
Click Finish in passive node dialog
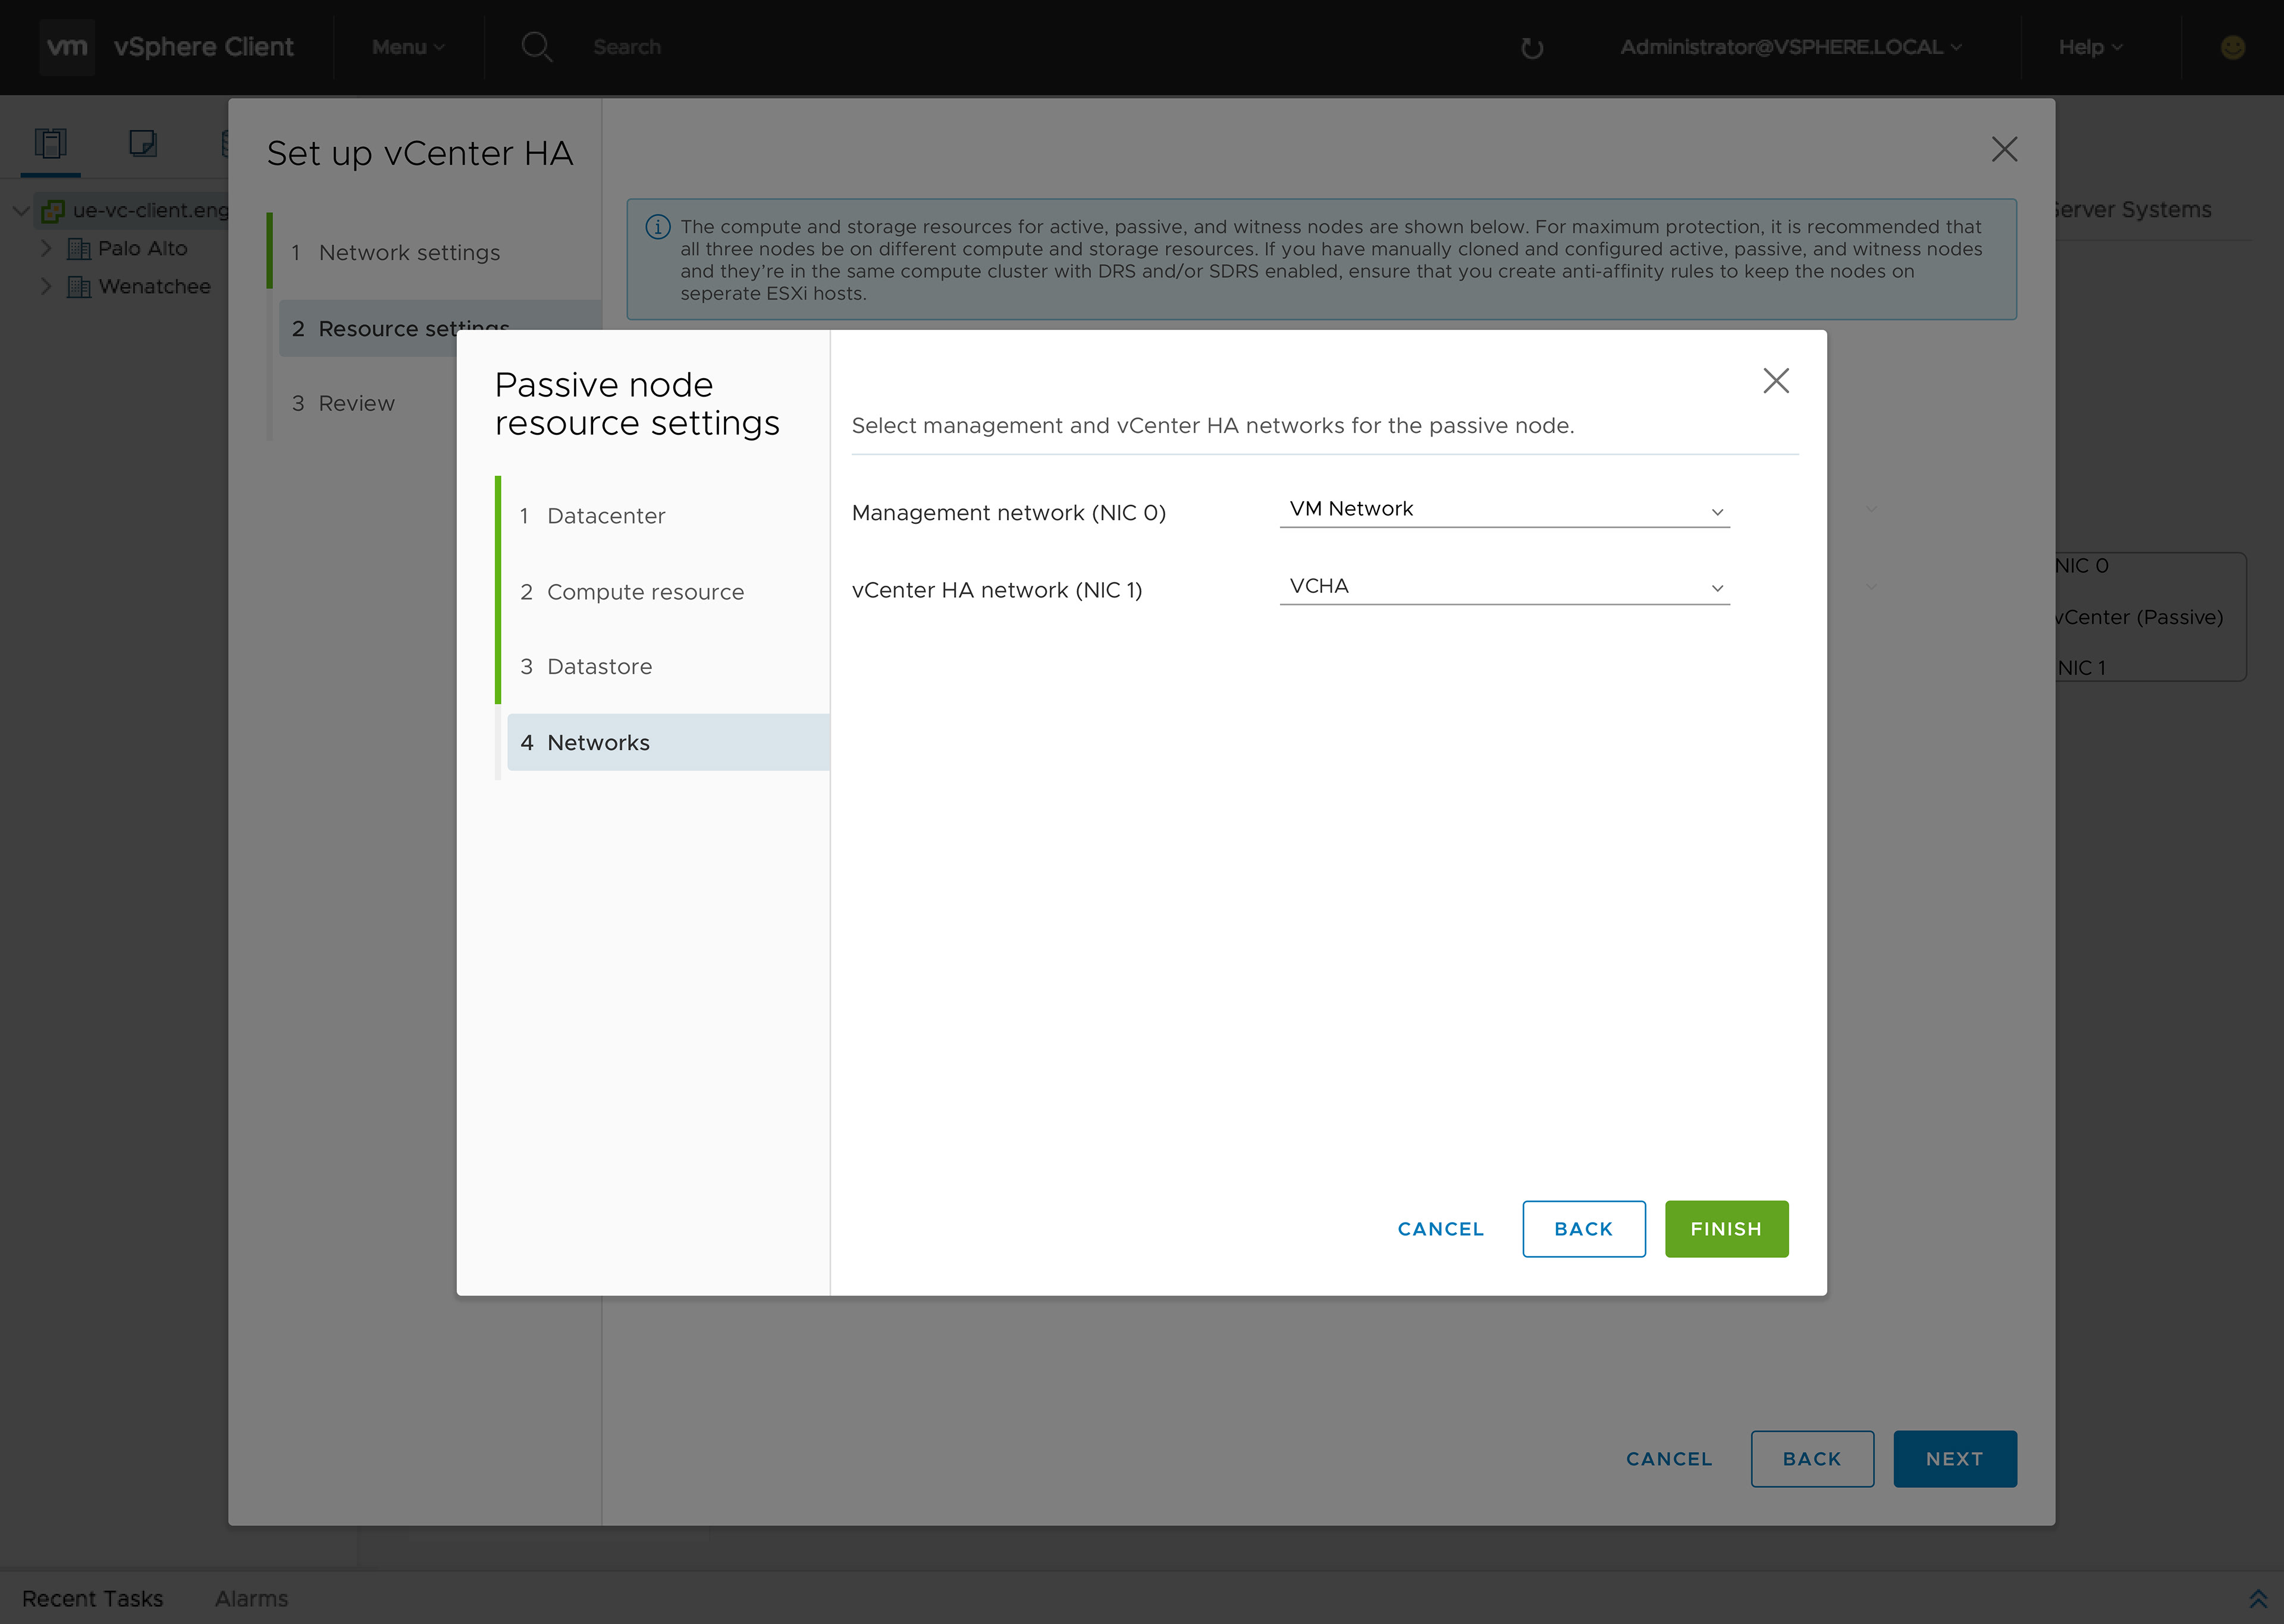(1726, 1229)
